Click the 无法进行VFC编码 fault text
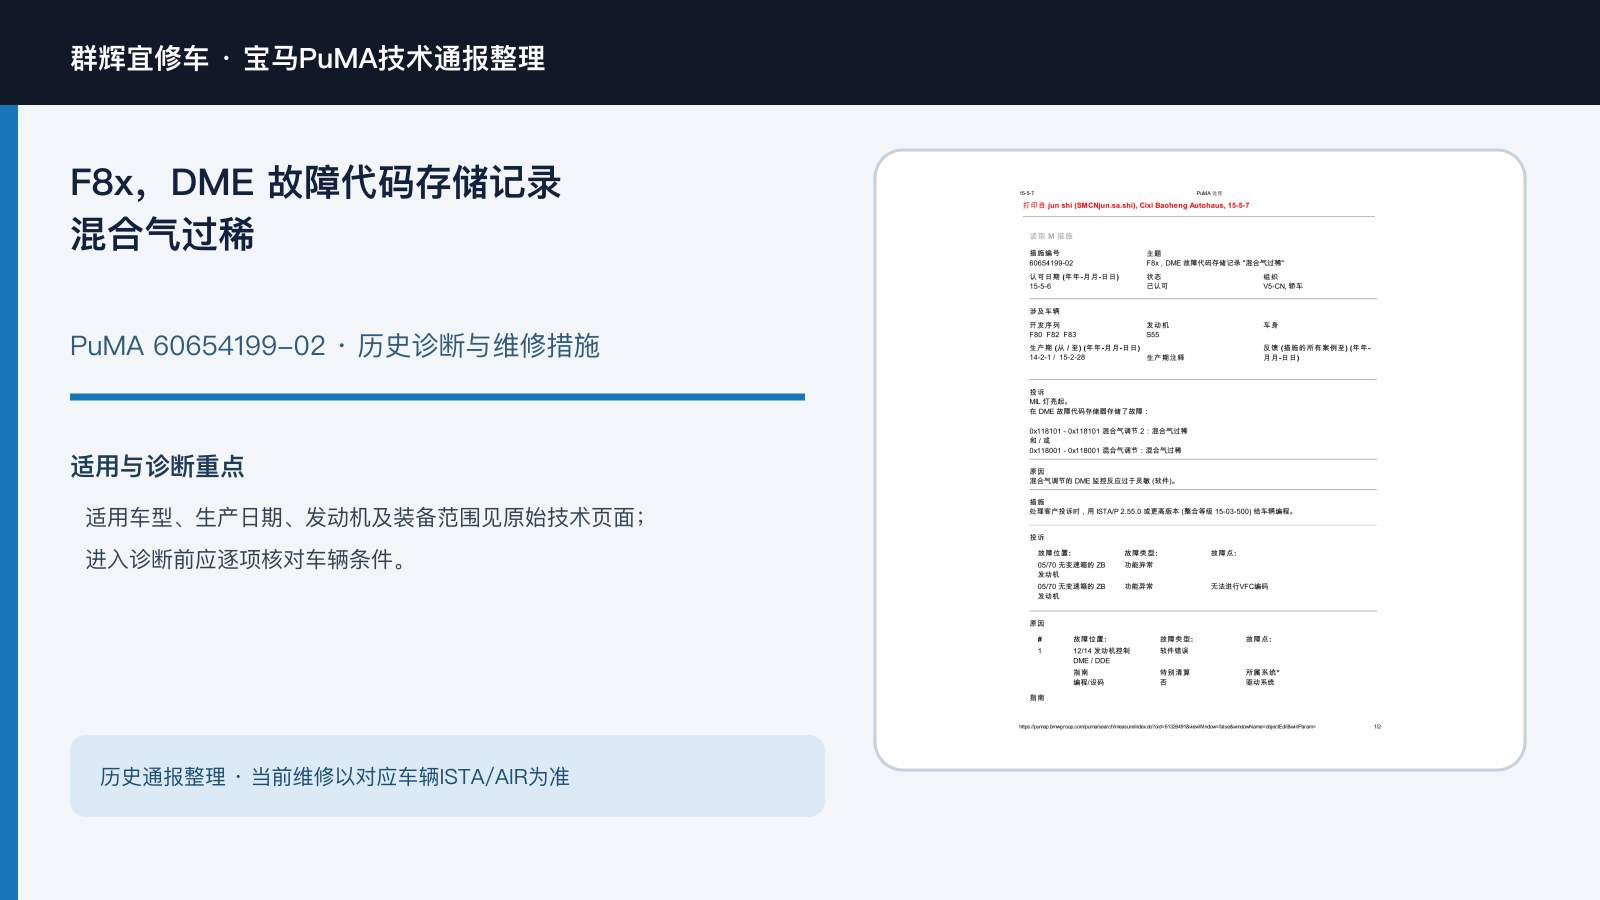Viewport: 1600px width, 900px height. (x=1239, y=587)
